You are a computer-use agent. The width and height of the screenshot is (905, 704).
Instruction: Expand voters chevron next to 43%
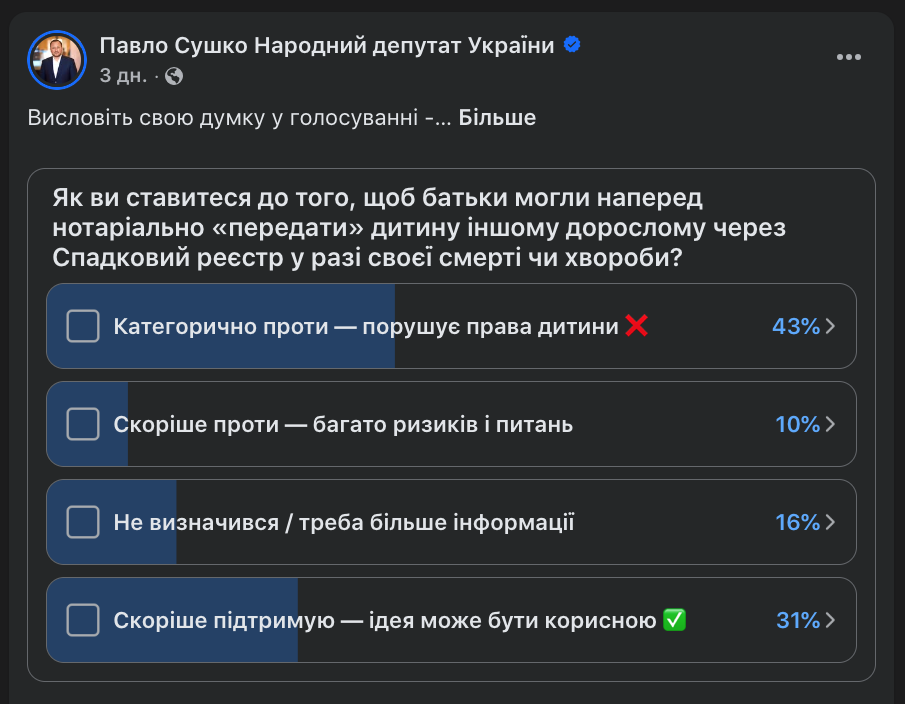click(x=830, y=326)
